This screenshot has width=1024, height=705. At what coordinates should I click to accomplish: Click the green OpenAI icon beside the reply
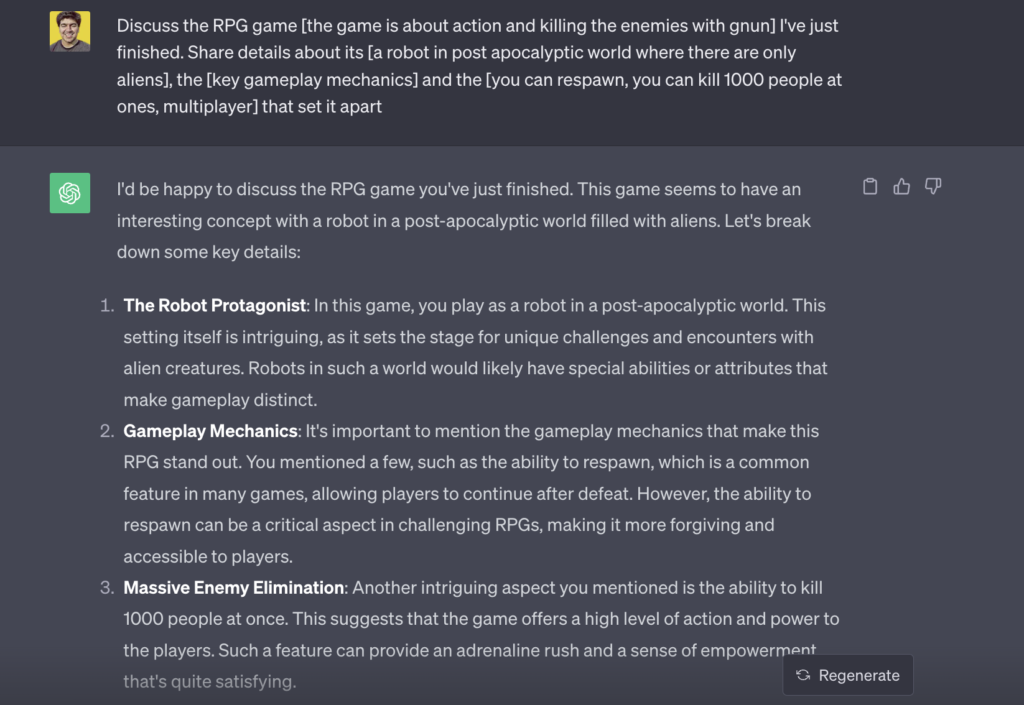click(68, 192)
